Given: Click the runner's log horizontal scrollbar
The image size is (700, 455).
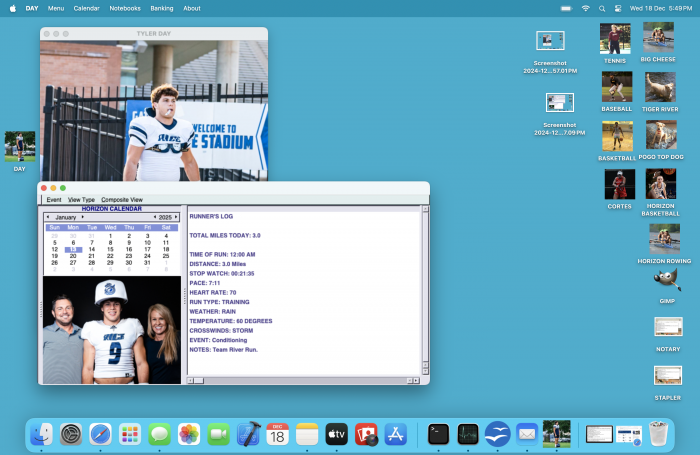Looking at the screenshot, I should click(300, 380).
